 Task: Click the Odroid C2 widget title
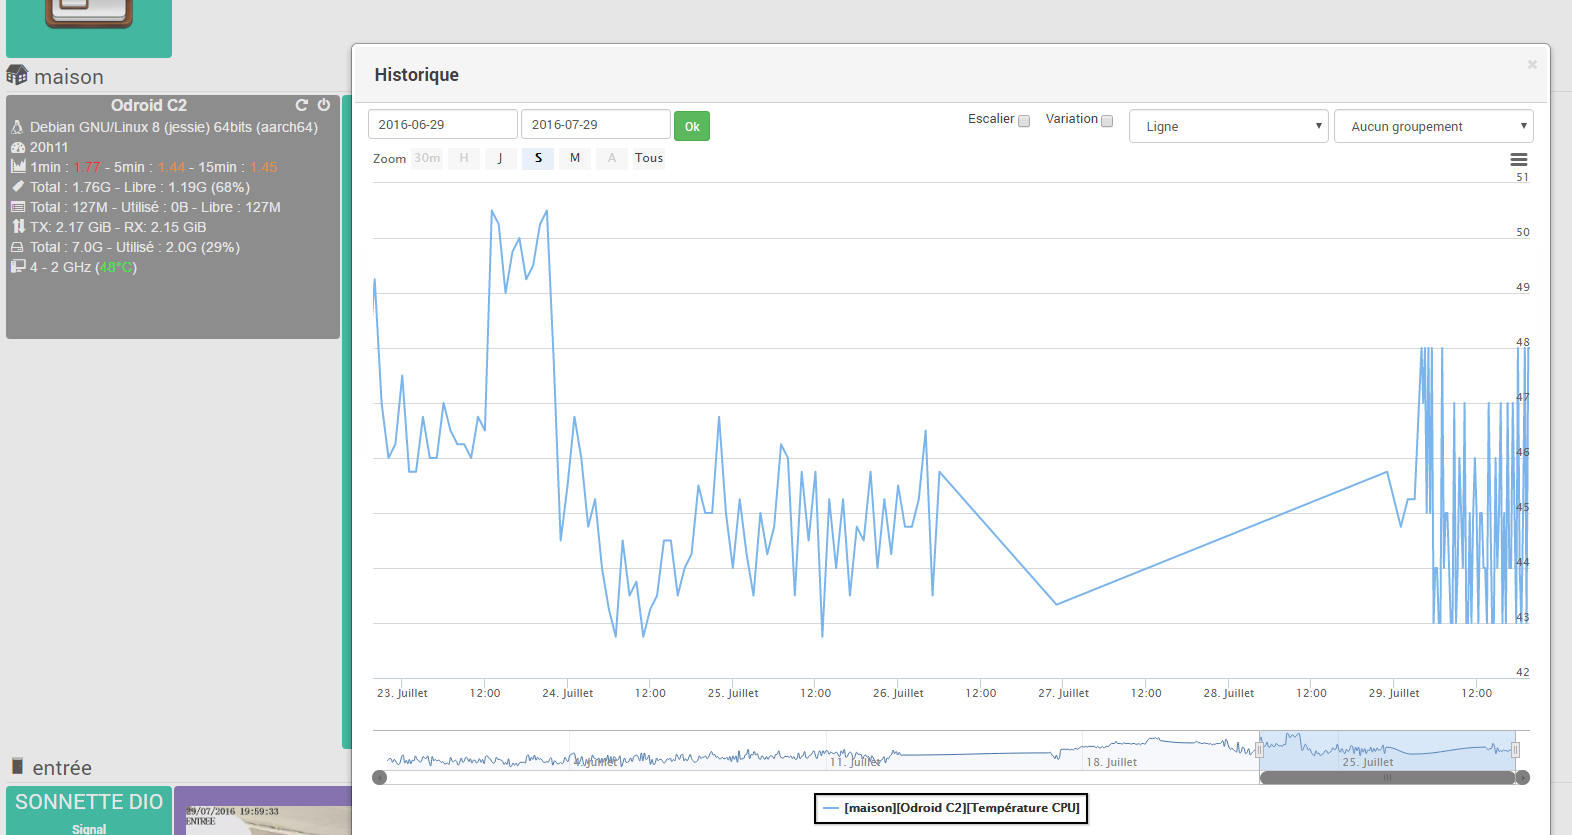click(x=149, y=105)
